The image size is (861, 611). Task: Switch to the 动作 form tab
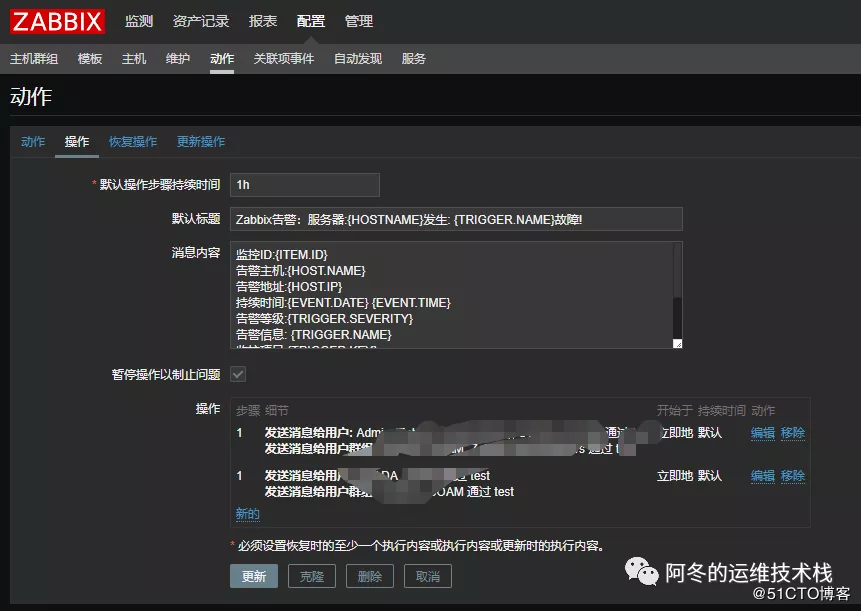(33, 142)
